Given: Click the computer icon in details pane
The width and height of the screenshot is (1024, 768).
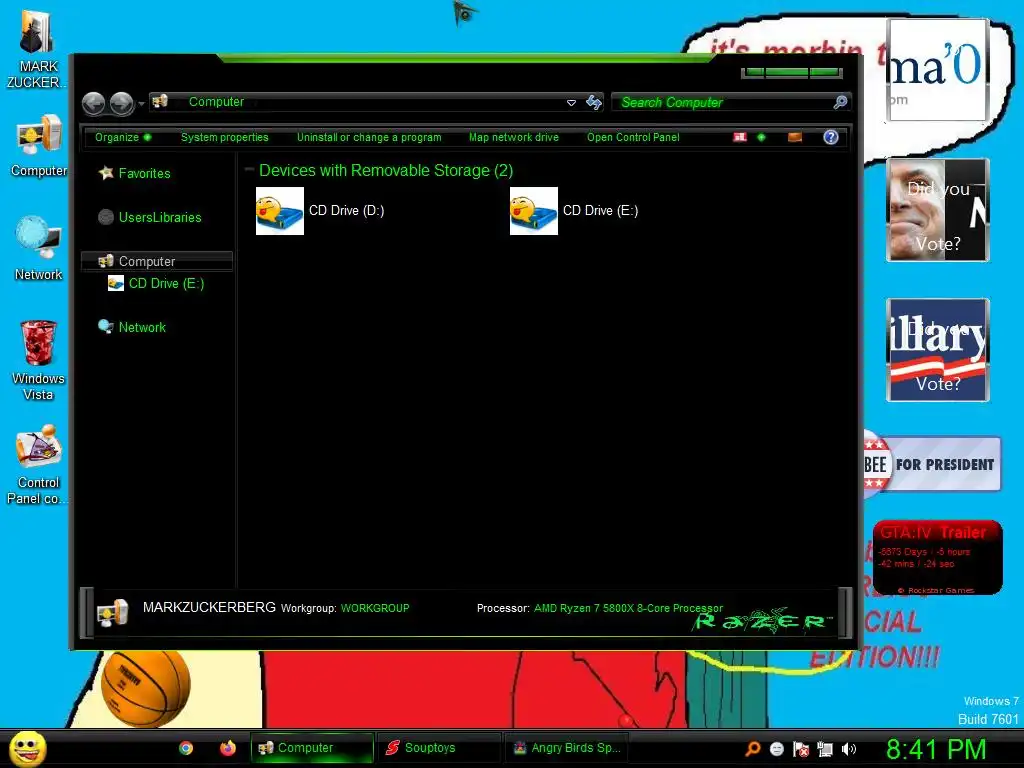Looking at the screenshot, I should pyautogui.click(x=112, y=612).
